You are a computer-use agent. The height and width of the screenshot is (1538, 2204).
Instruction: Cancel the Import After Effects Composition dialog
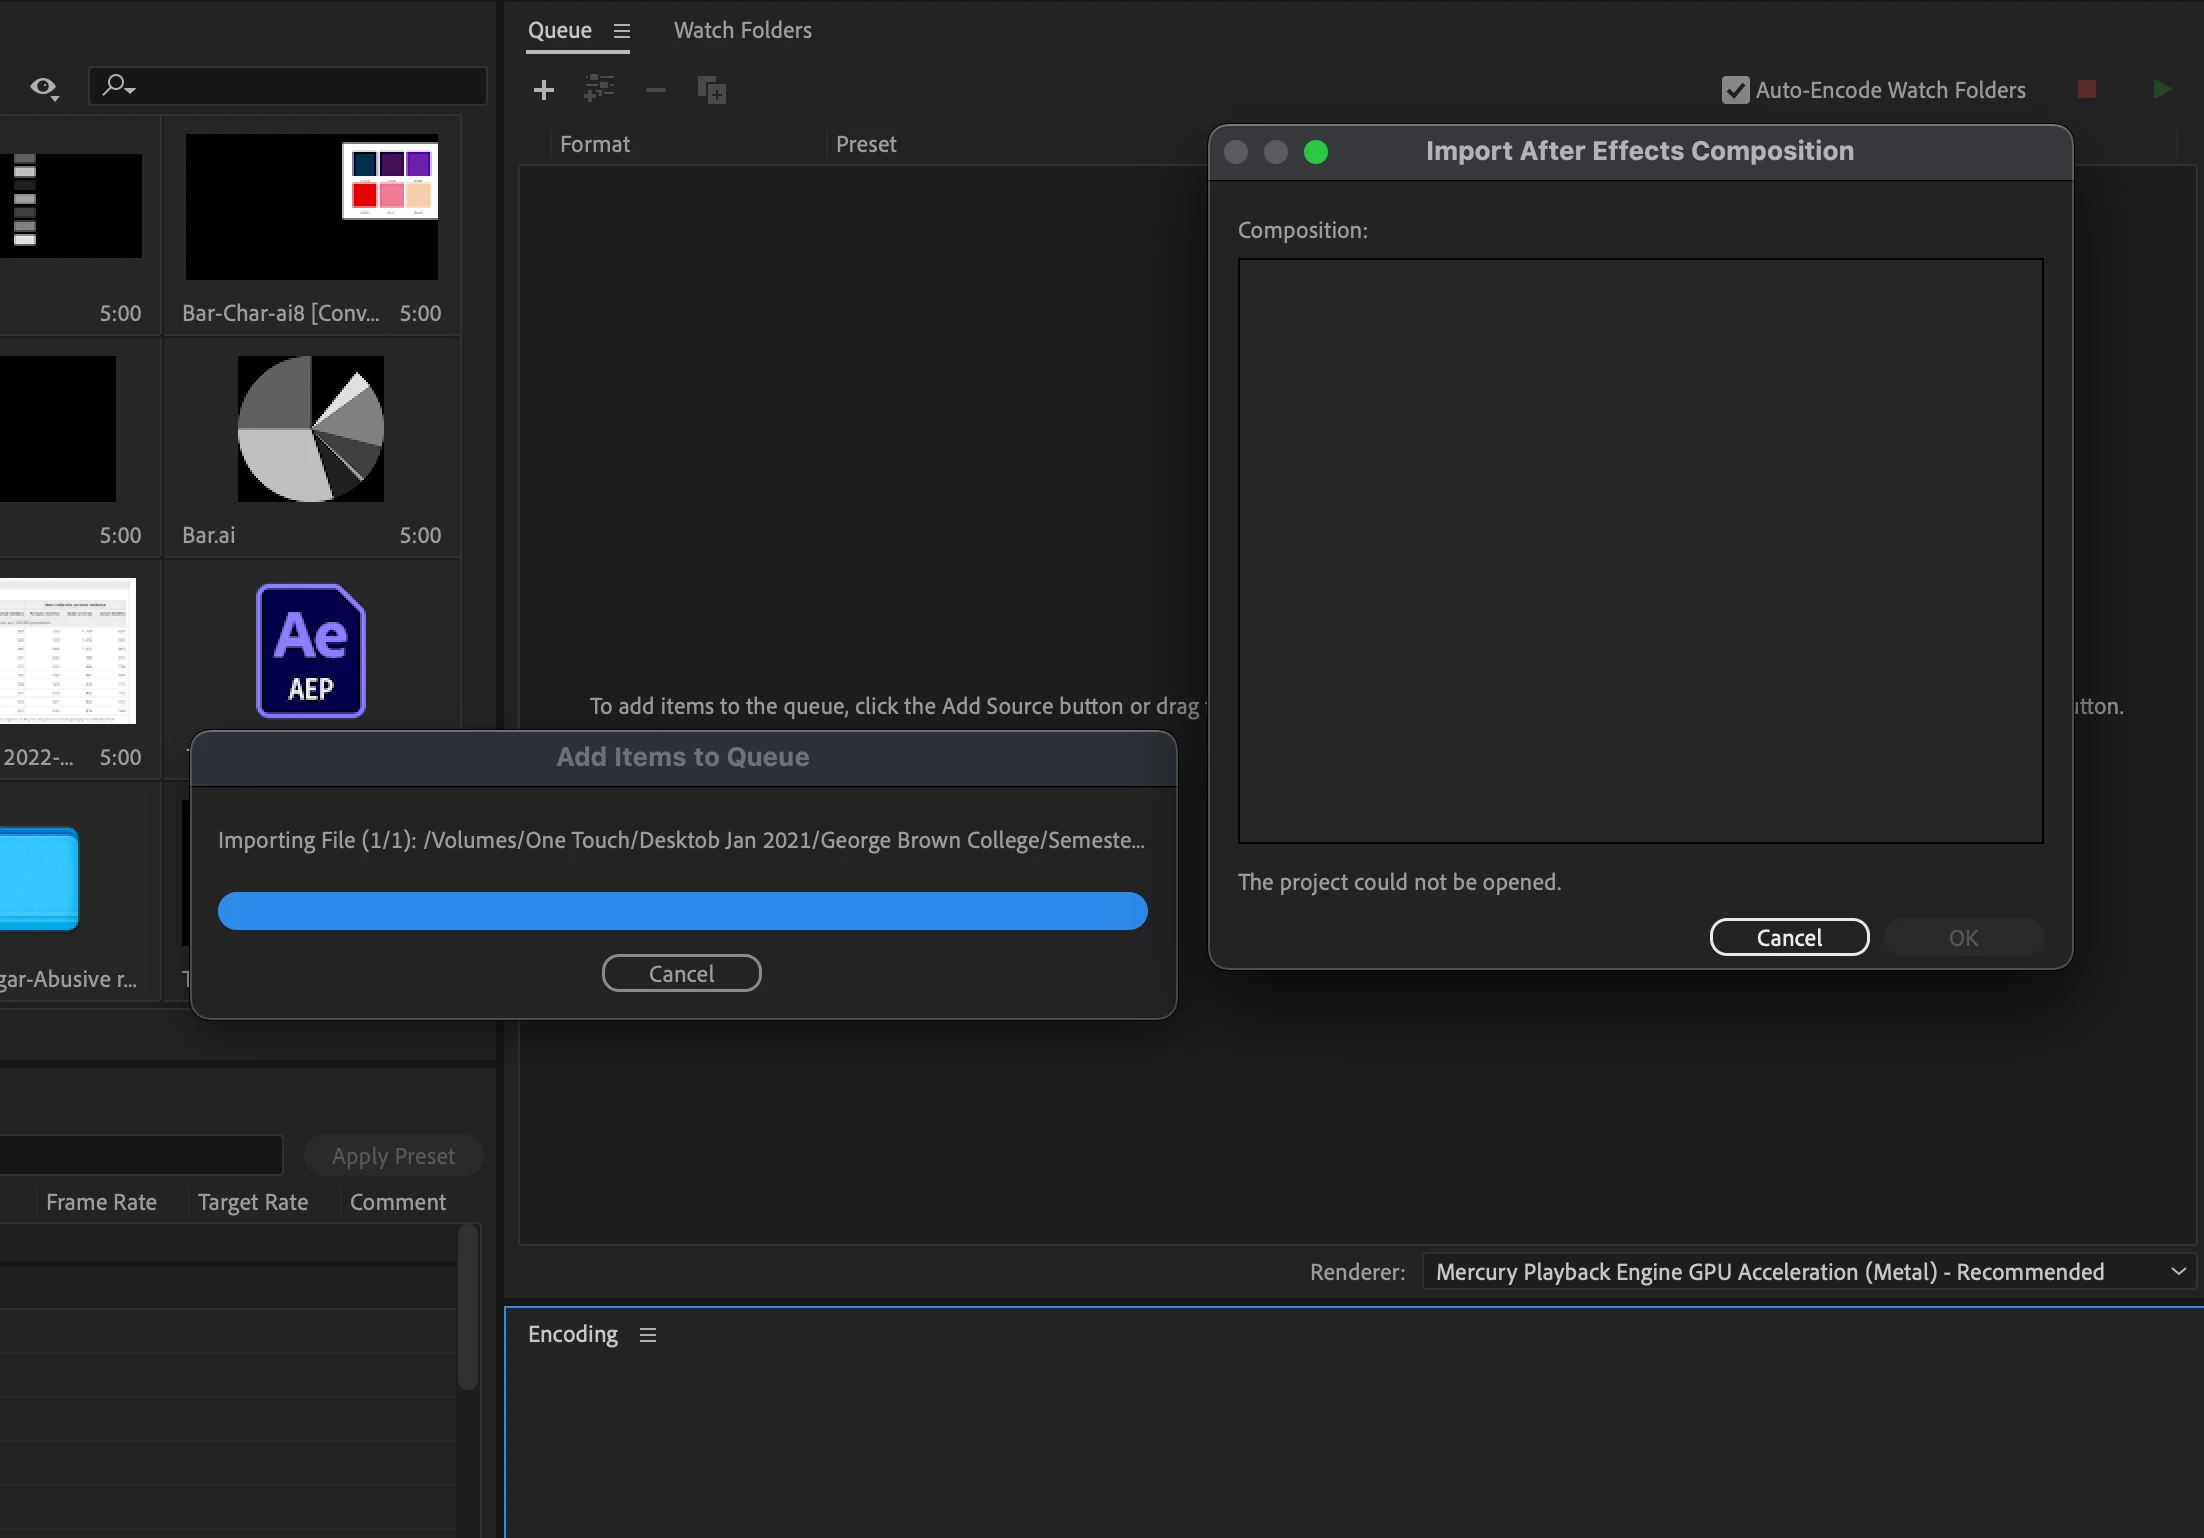tap(1789, 937)
